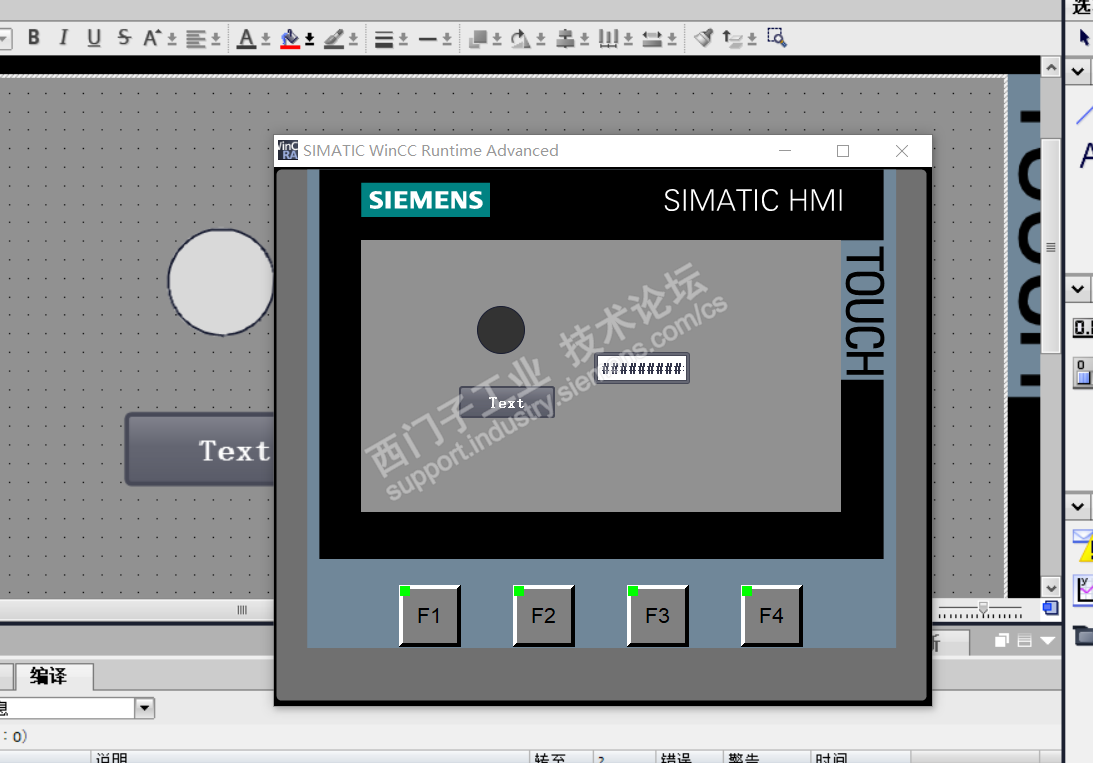Click the F2 function key in the runtime
The image size is (1093, 763).
544,616
